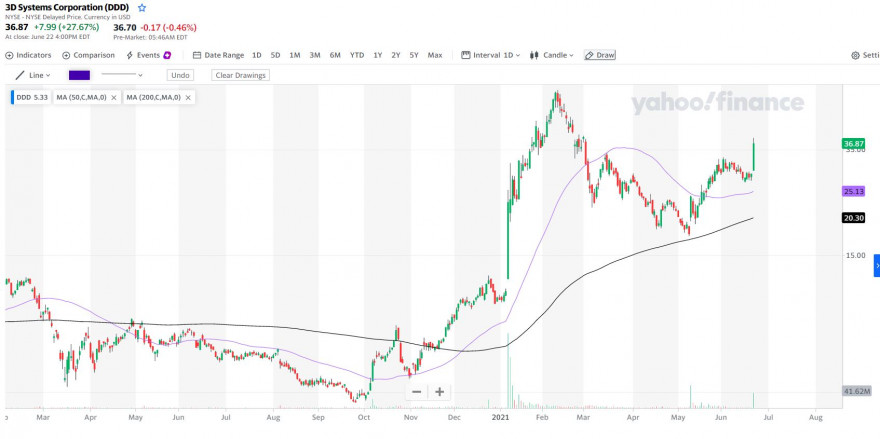Click the Undo button
Image resolution: width=880 pixels, height=439 pixels.
(x=180, y=75)
